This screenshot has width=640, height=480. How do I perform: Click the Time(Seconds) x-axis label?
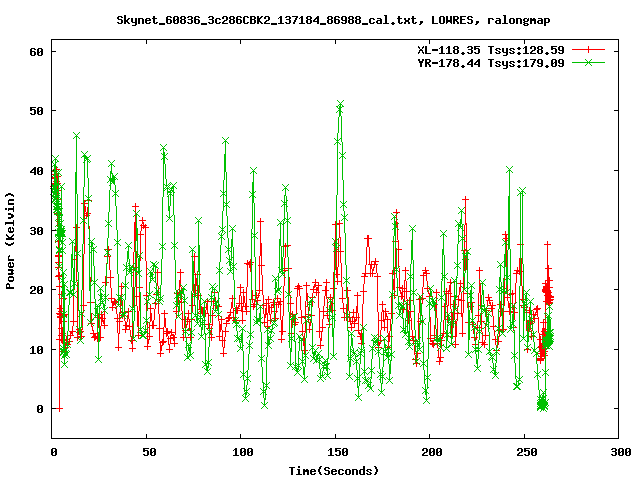click(334, 471)
